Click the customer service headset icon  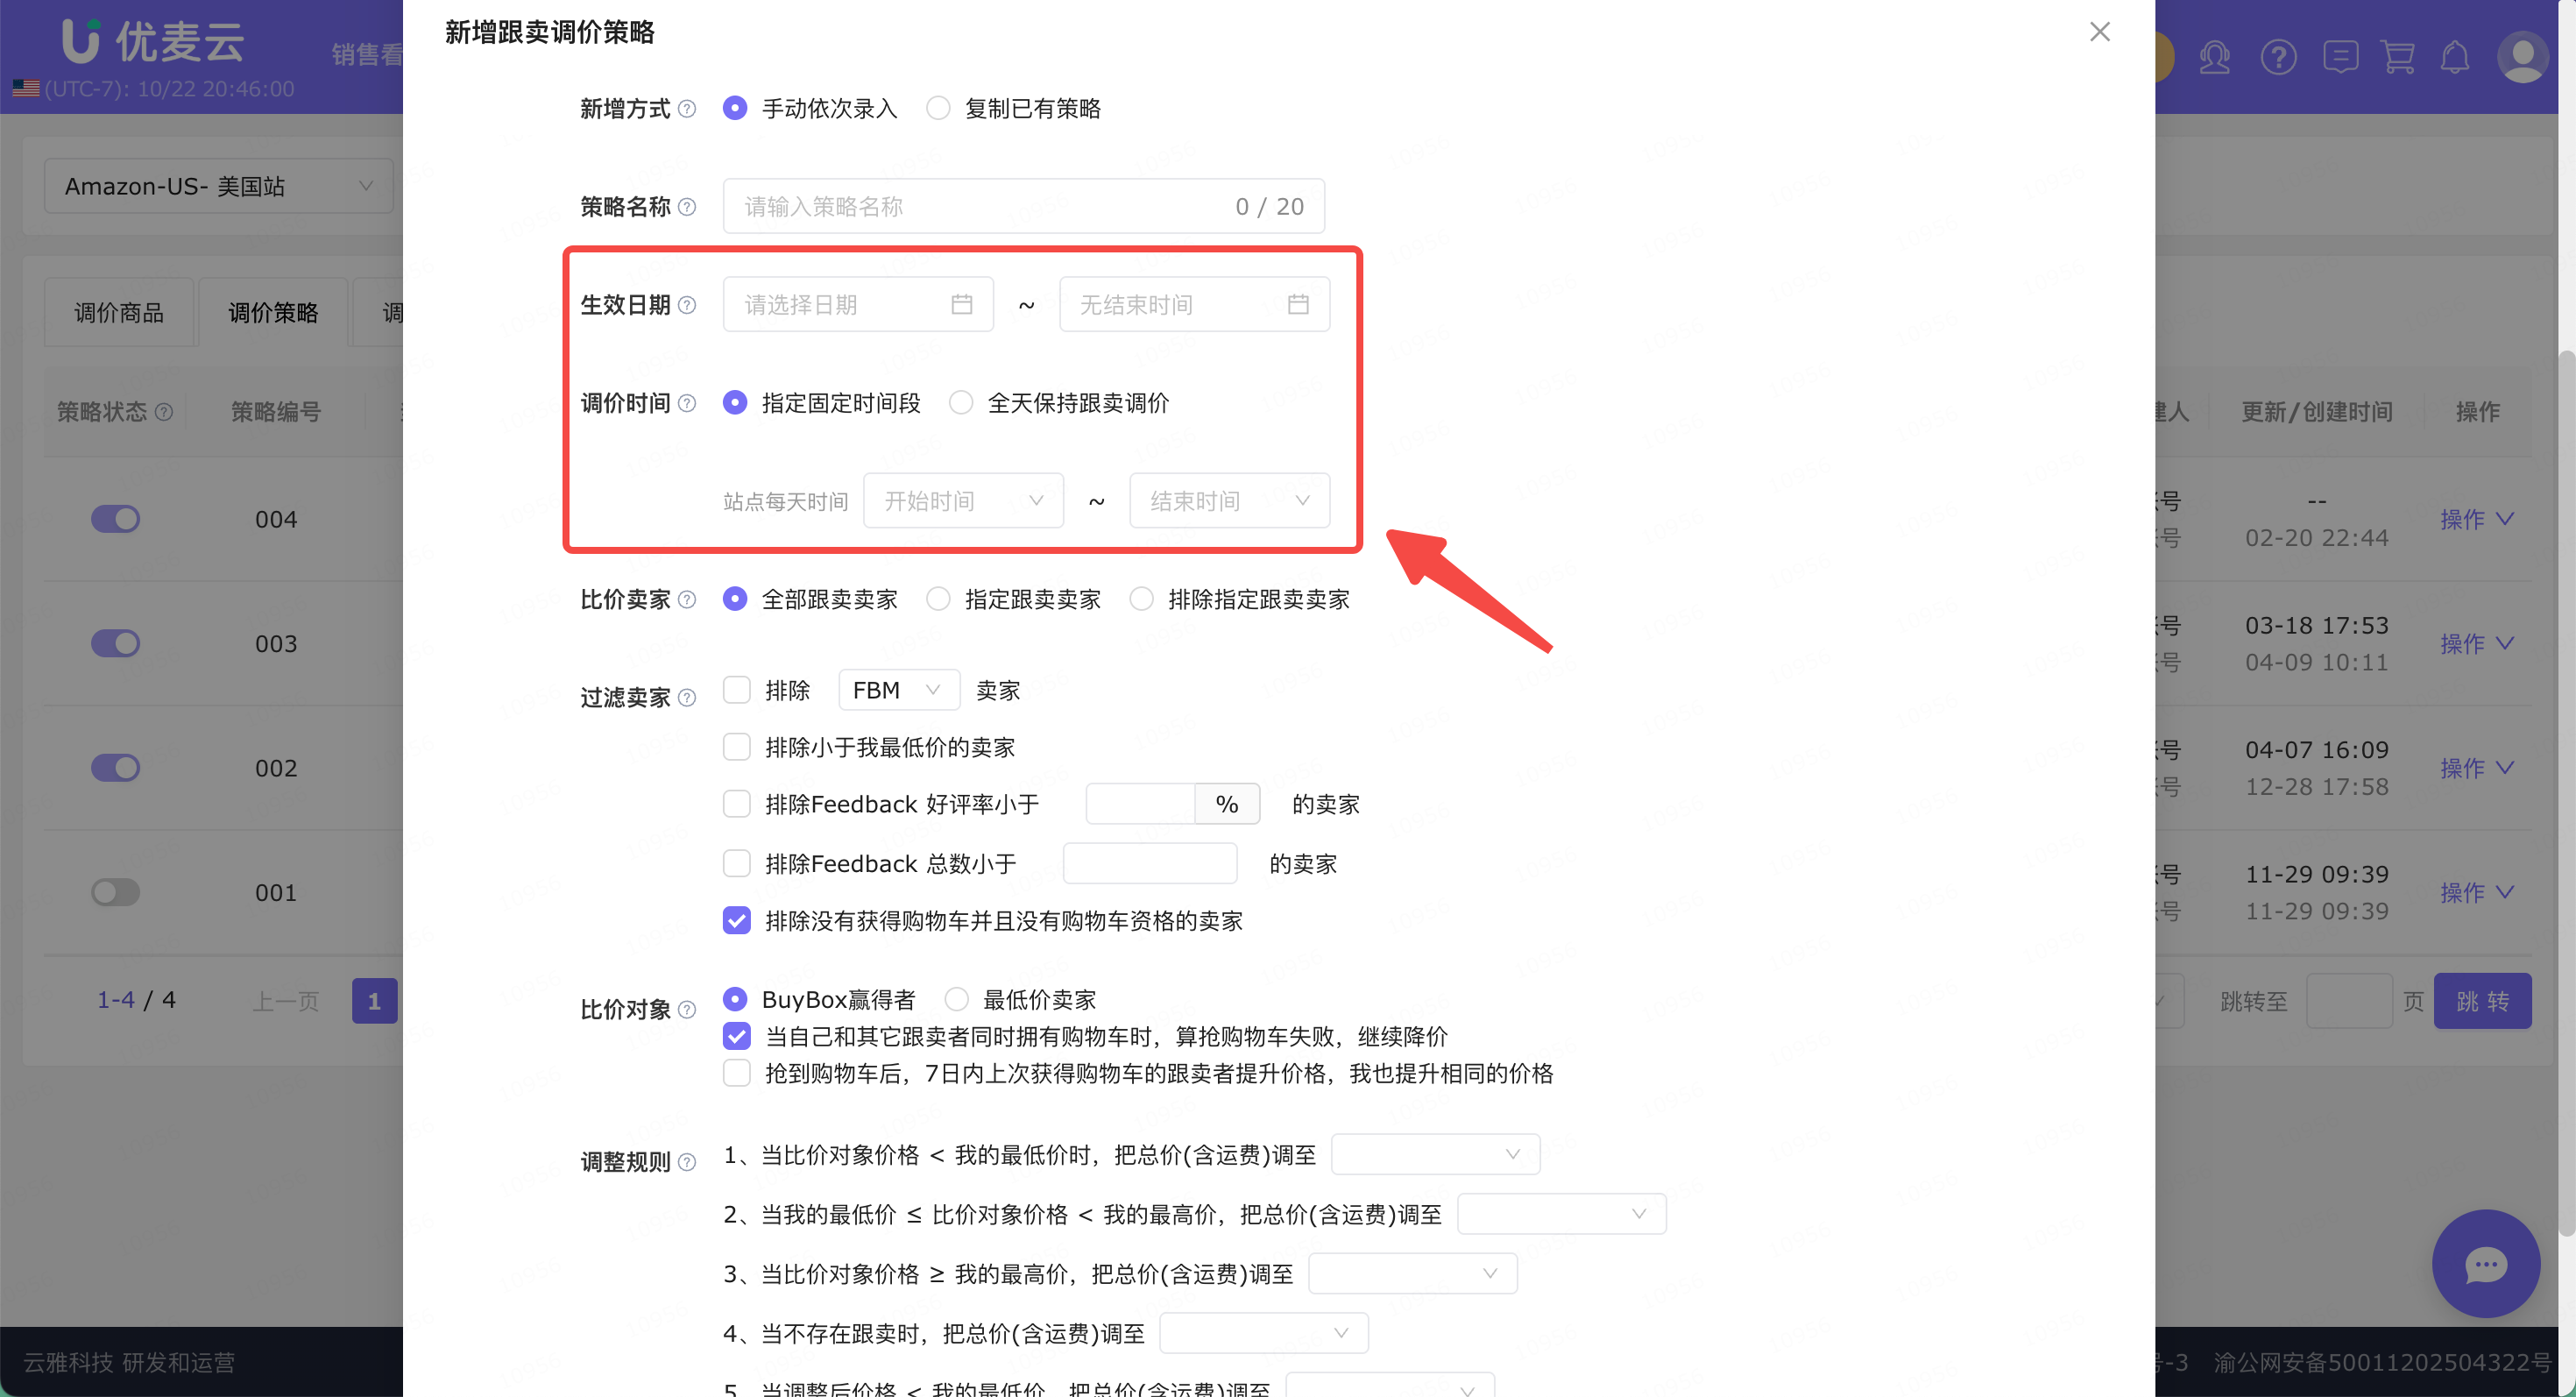pos(2214,57)
